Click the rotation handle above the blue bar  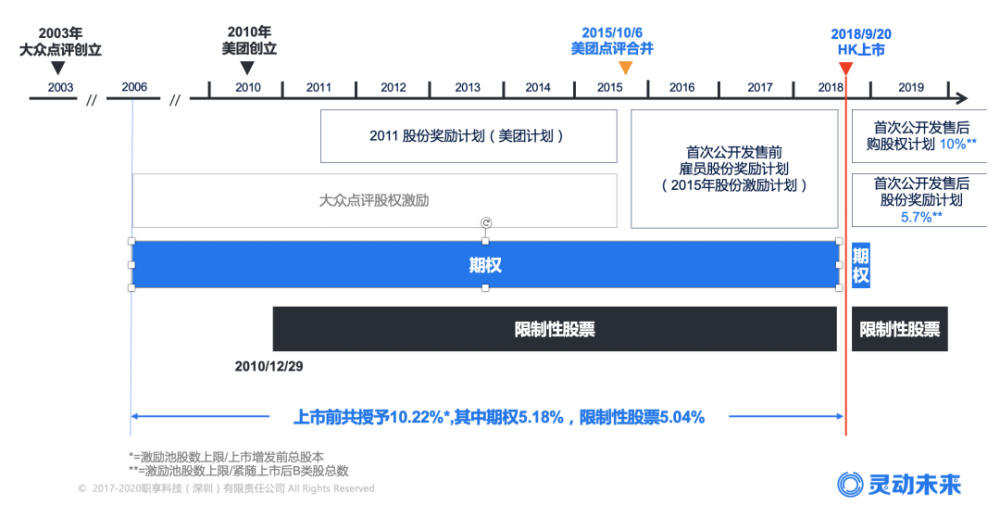point(486,223)
